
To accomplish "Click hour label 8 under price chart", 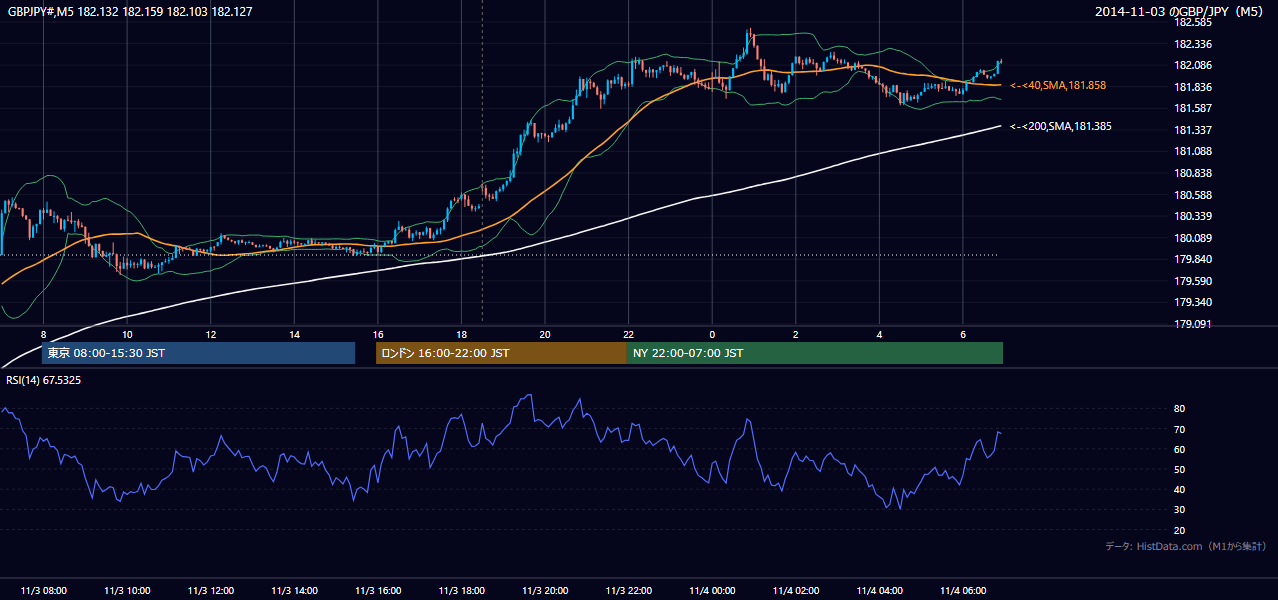I will pyautogui.click(x=43, y=333).
